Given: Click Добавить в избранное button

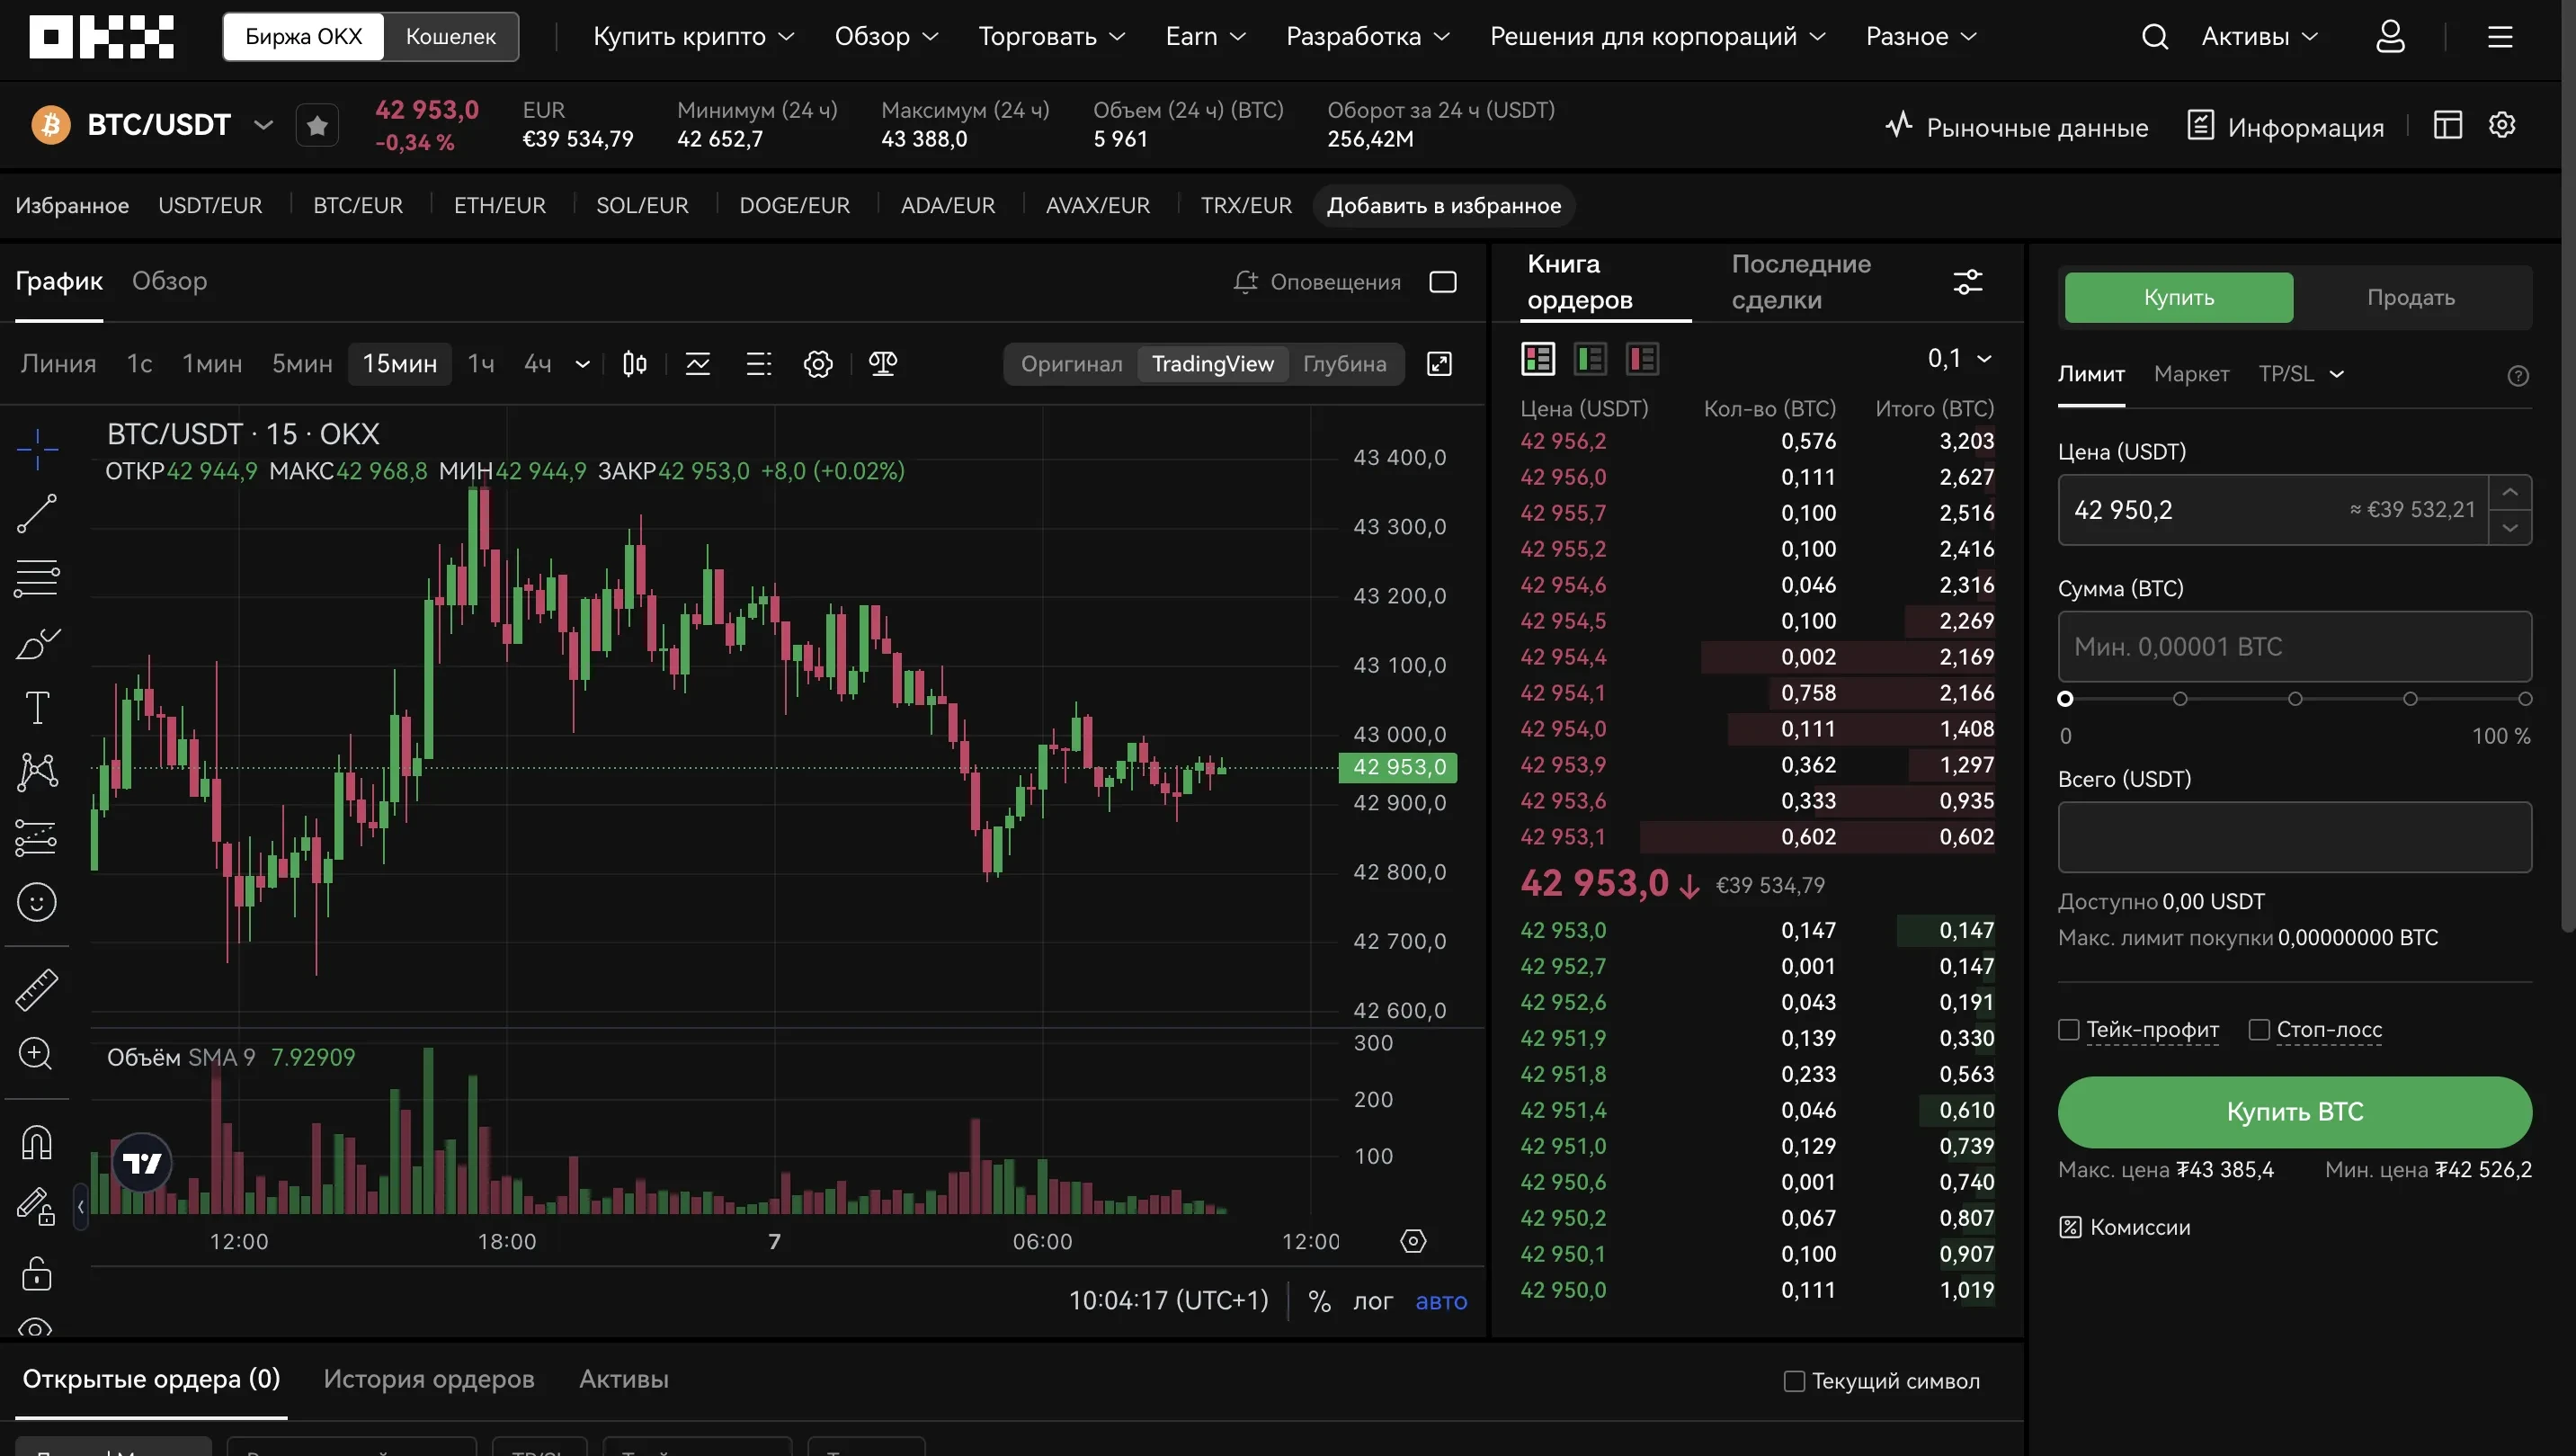Looking at the screenshot, I should [1443, 205].
